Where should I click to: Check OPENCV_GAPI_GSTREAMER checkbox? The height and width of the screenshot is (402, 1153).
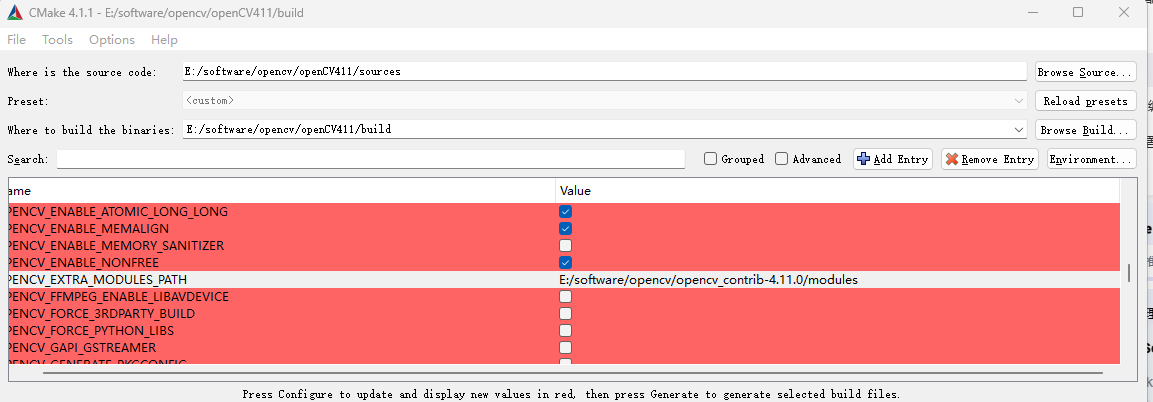click(565, 348)
